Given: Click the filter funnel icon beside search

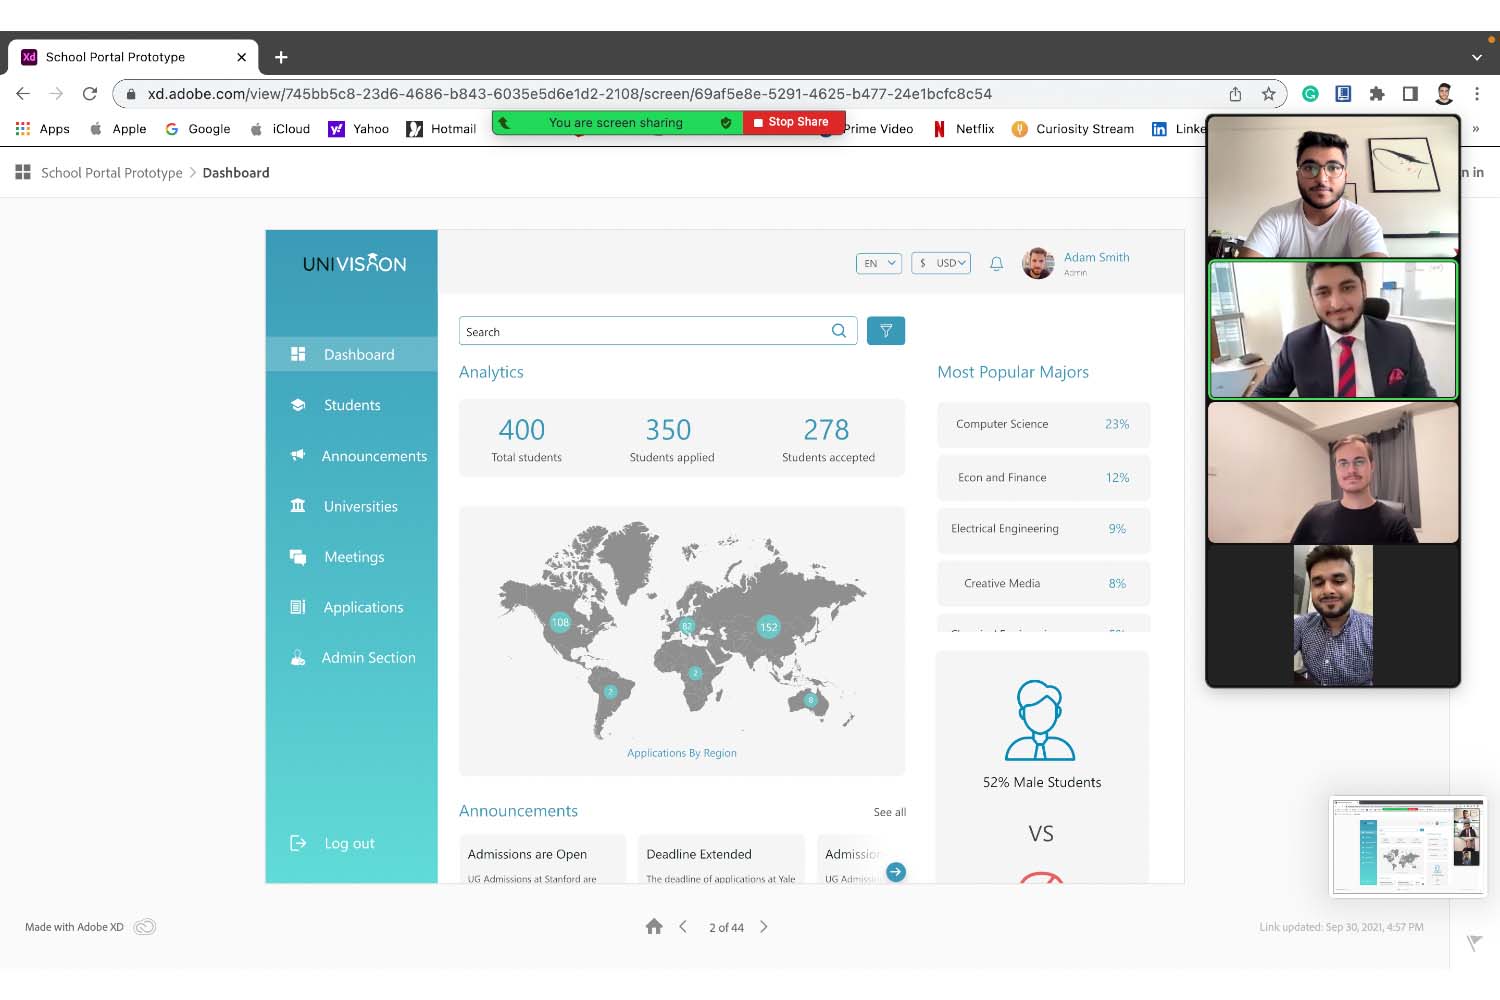Looking at the screenshot, I should coord(885,331).
